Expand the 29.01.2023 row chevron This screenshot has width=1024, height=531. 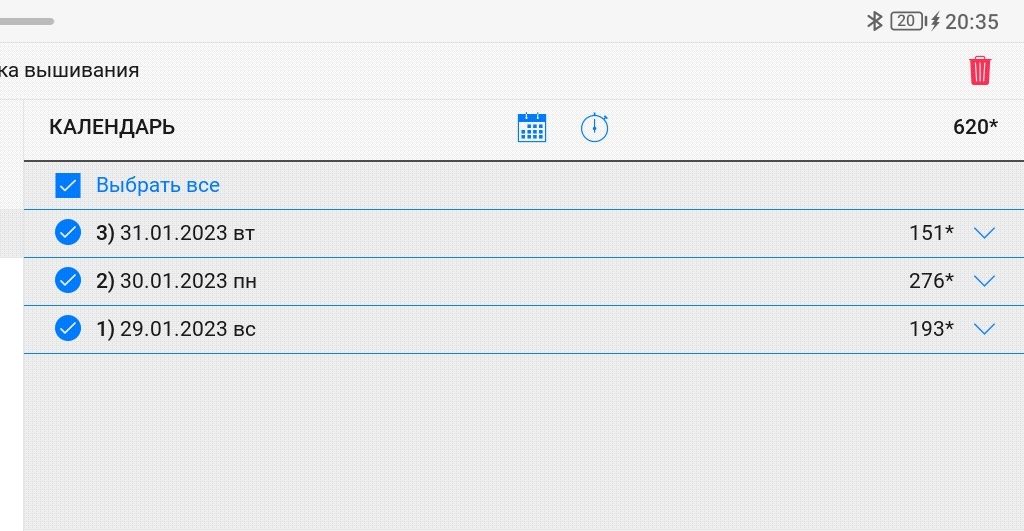(x=985, y=328)
